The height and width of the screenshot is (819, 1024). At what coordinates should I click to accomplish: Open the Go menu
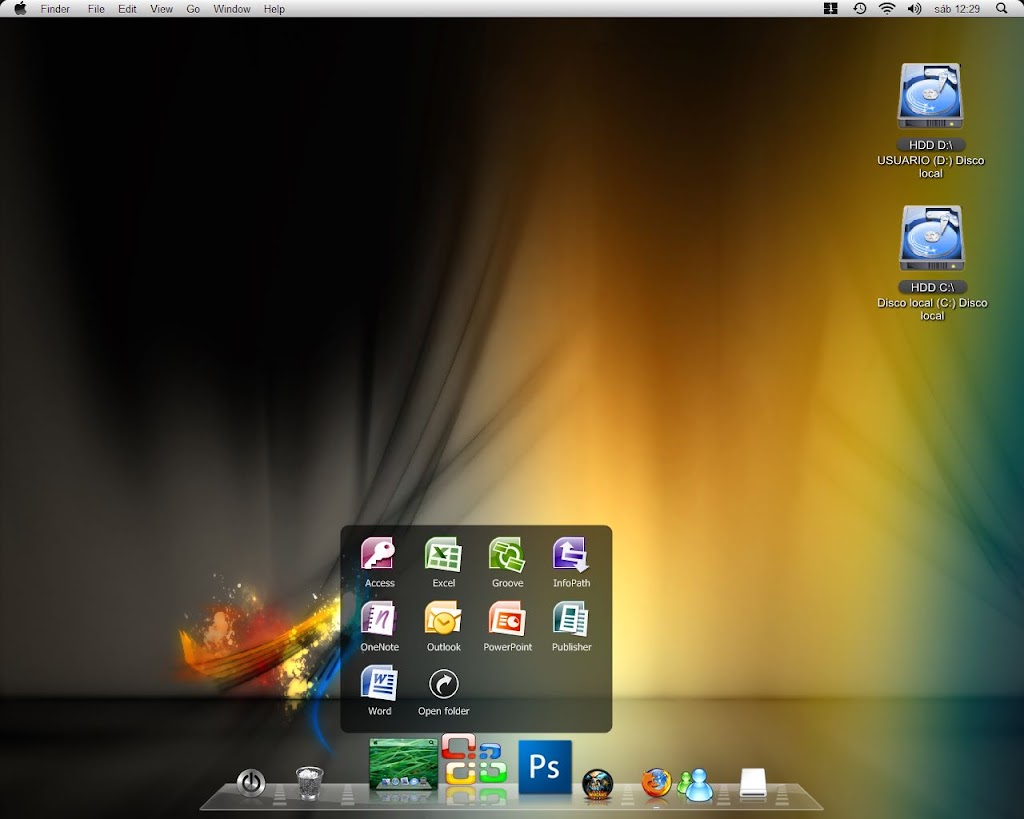tap(193, 9)
